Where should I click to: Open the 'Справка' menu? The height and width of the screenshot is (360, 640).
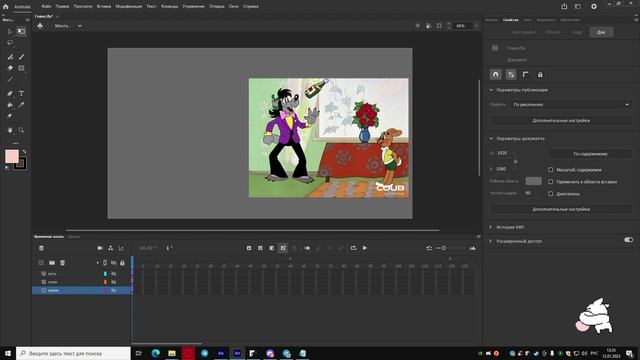(251, 7)
